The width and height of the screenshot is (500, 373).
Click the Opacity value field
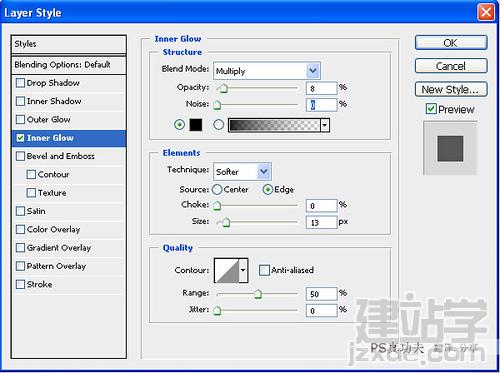[322, 88]
